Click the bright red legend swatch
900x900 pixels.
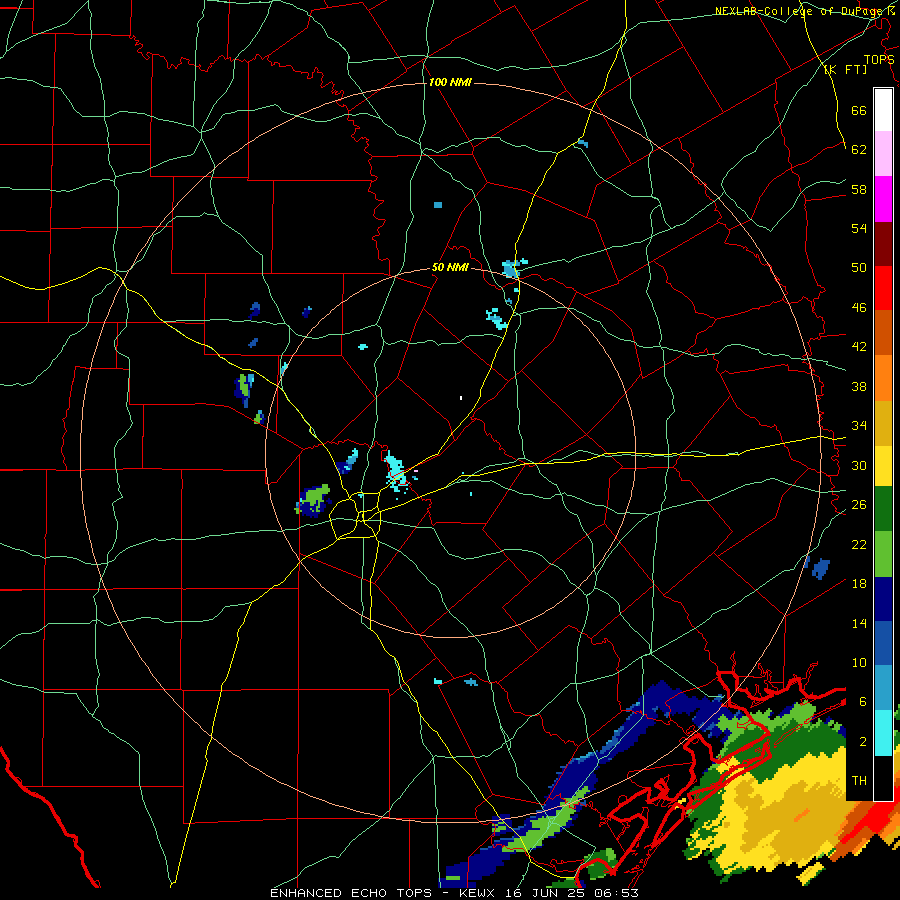(x=883, y=288)
